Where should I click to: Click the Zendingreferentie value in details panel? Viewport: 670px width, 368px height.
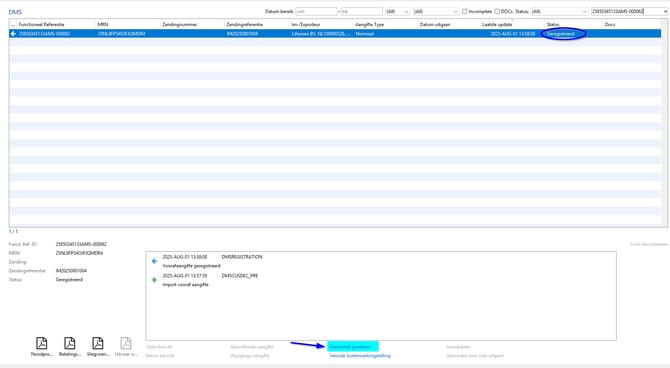pos(71,271)
